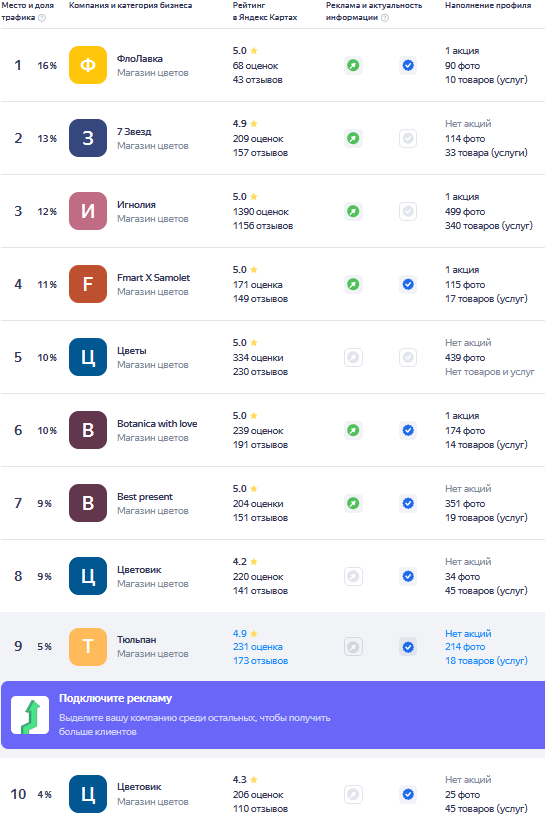The height and width of the screenshot is (825, 545).
Task: Click the blue verified checkmark for ФлоЛавка
Action: tap(408, 65)
